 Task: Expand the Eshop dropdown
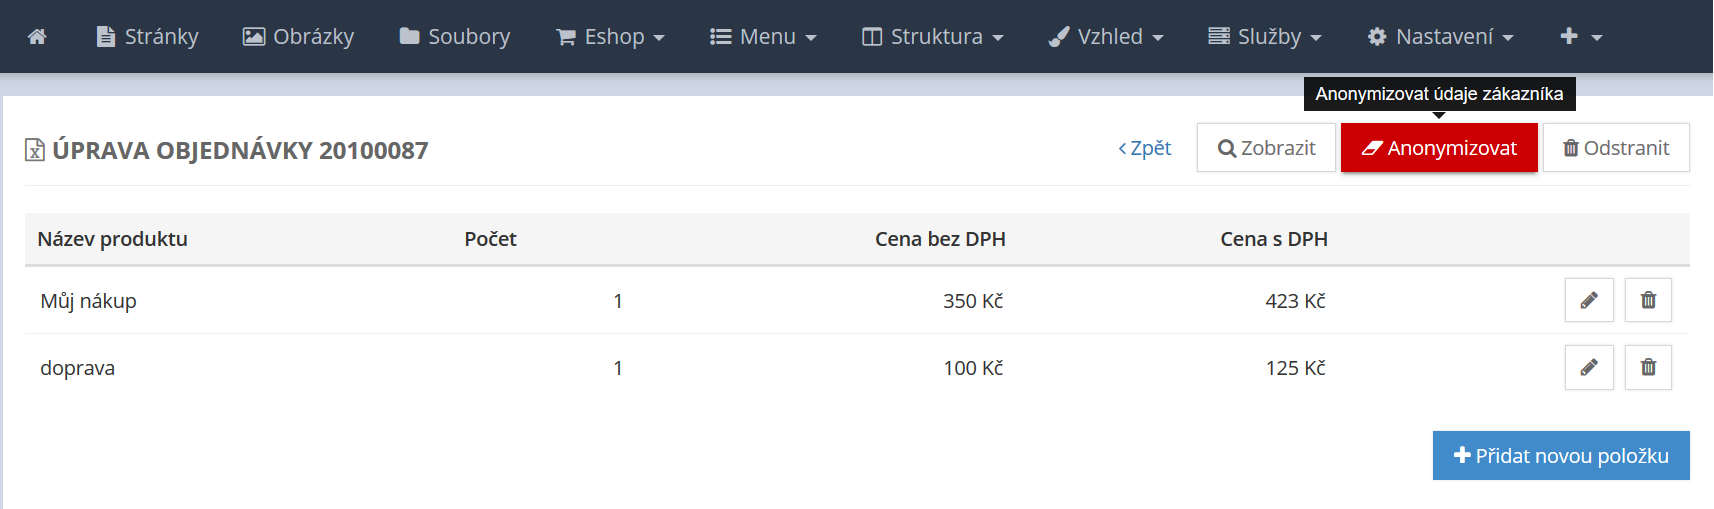610,37
